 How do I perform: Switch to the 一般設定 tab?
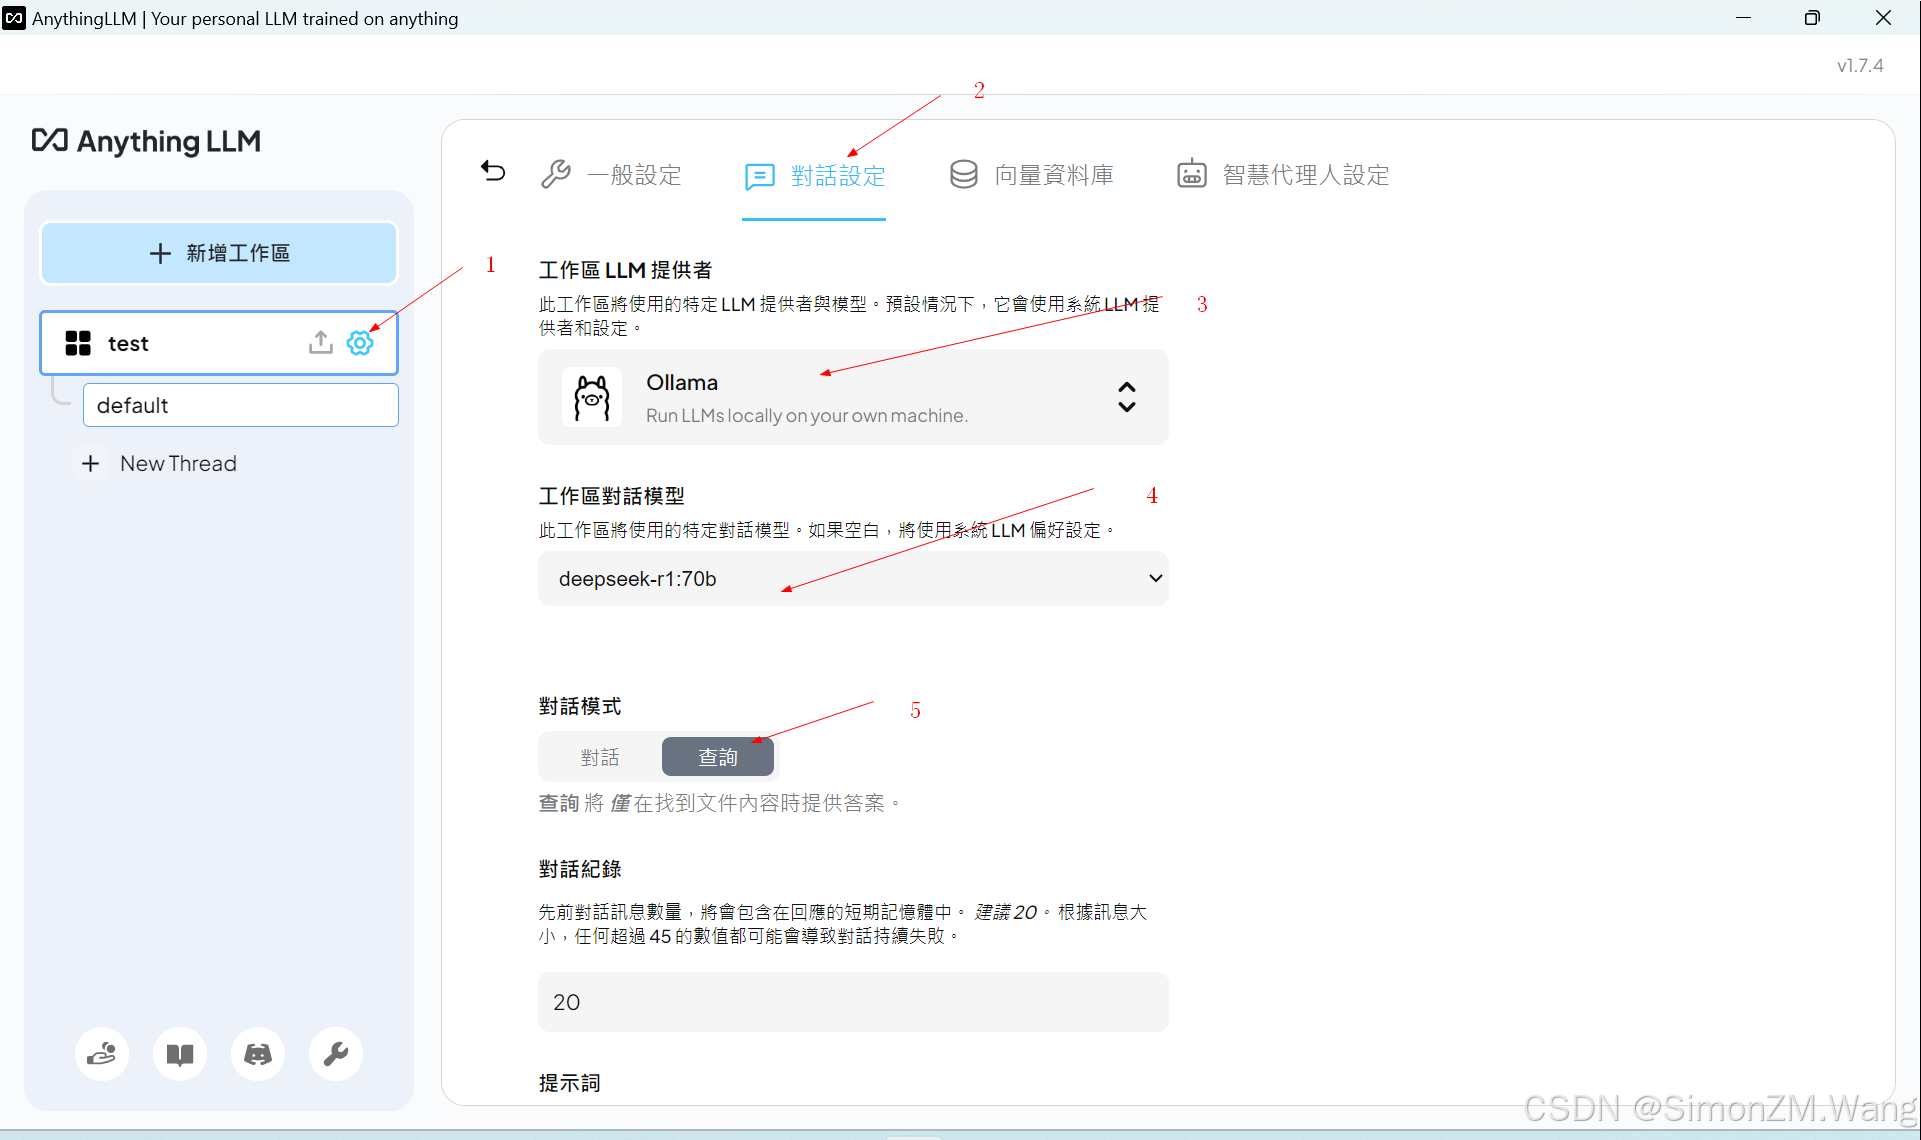tap(612, 175)
